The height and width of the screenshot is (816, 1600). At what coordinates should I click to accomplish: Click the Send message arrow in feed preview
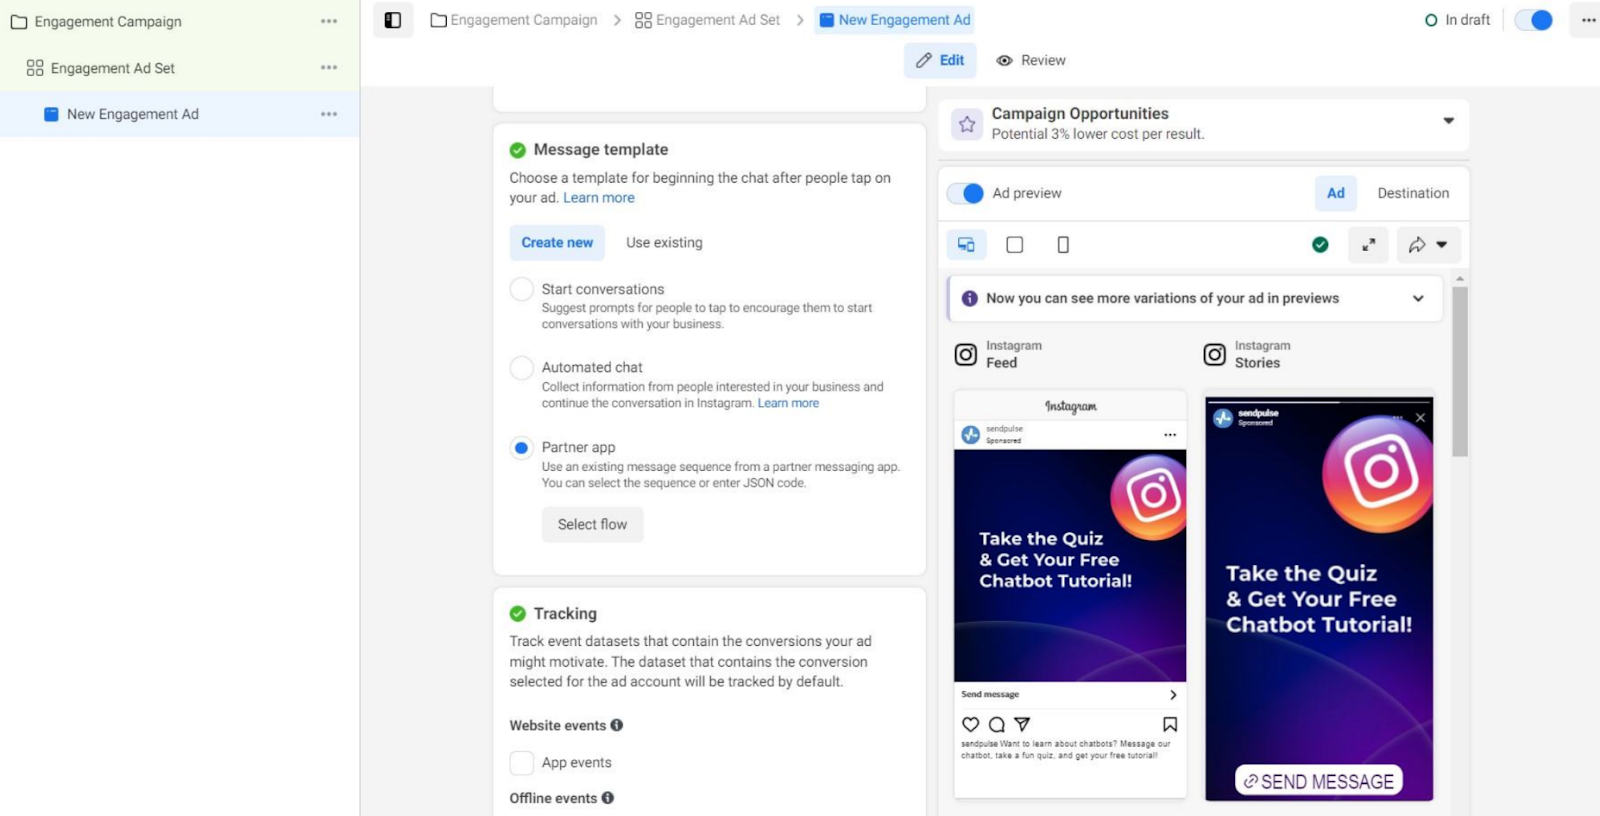tap(1173, 695)
